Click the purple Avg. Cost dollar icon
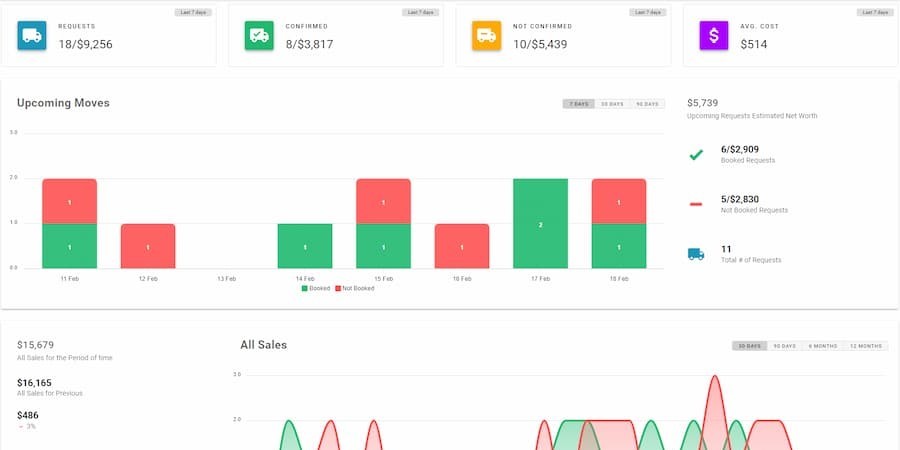 pyautogui.click(x=714, y=36)
